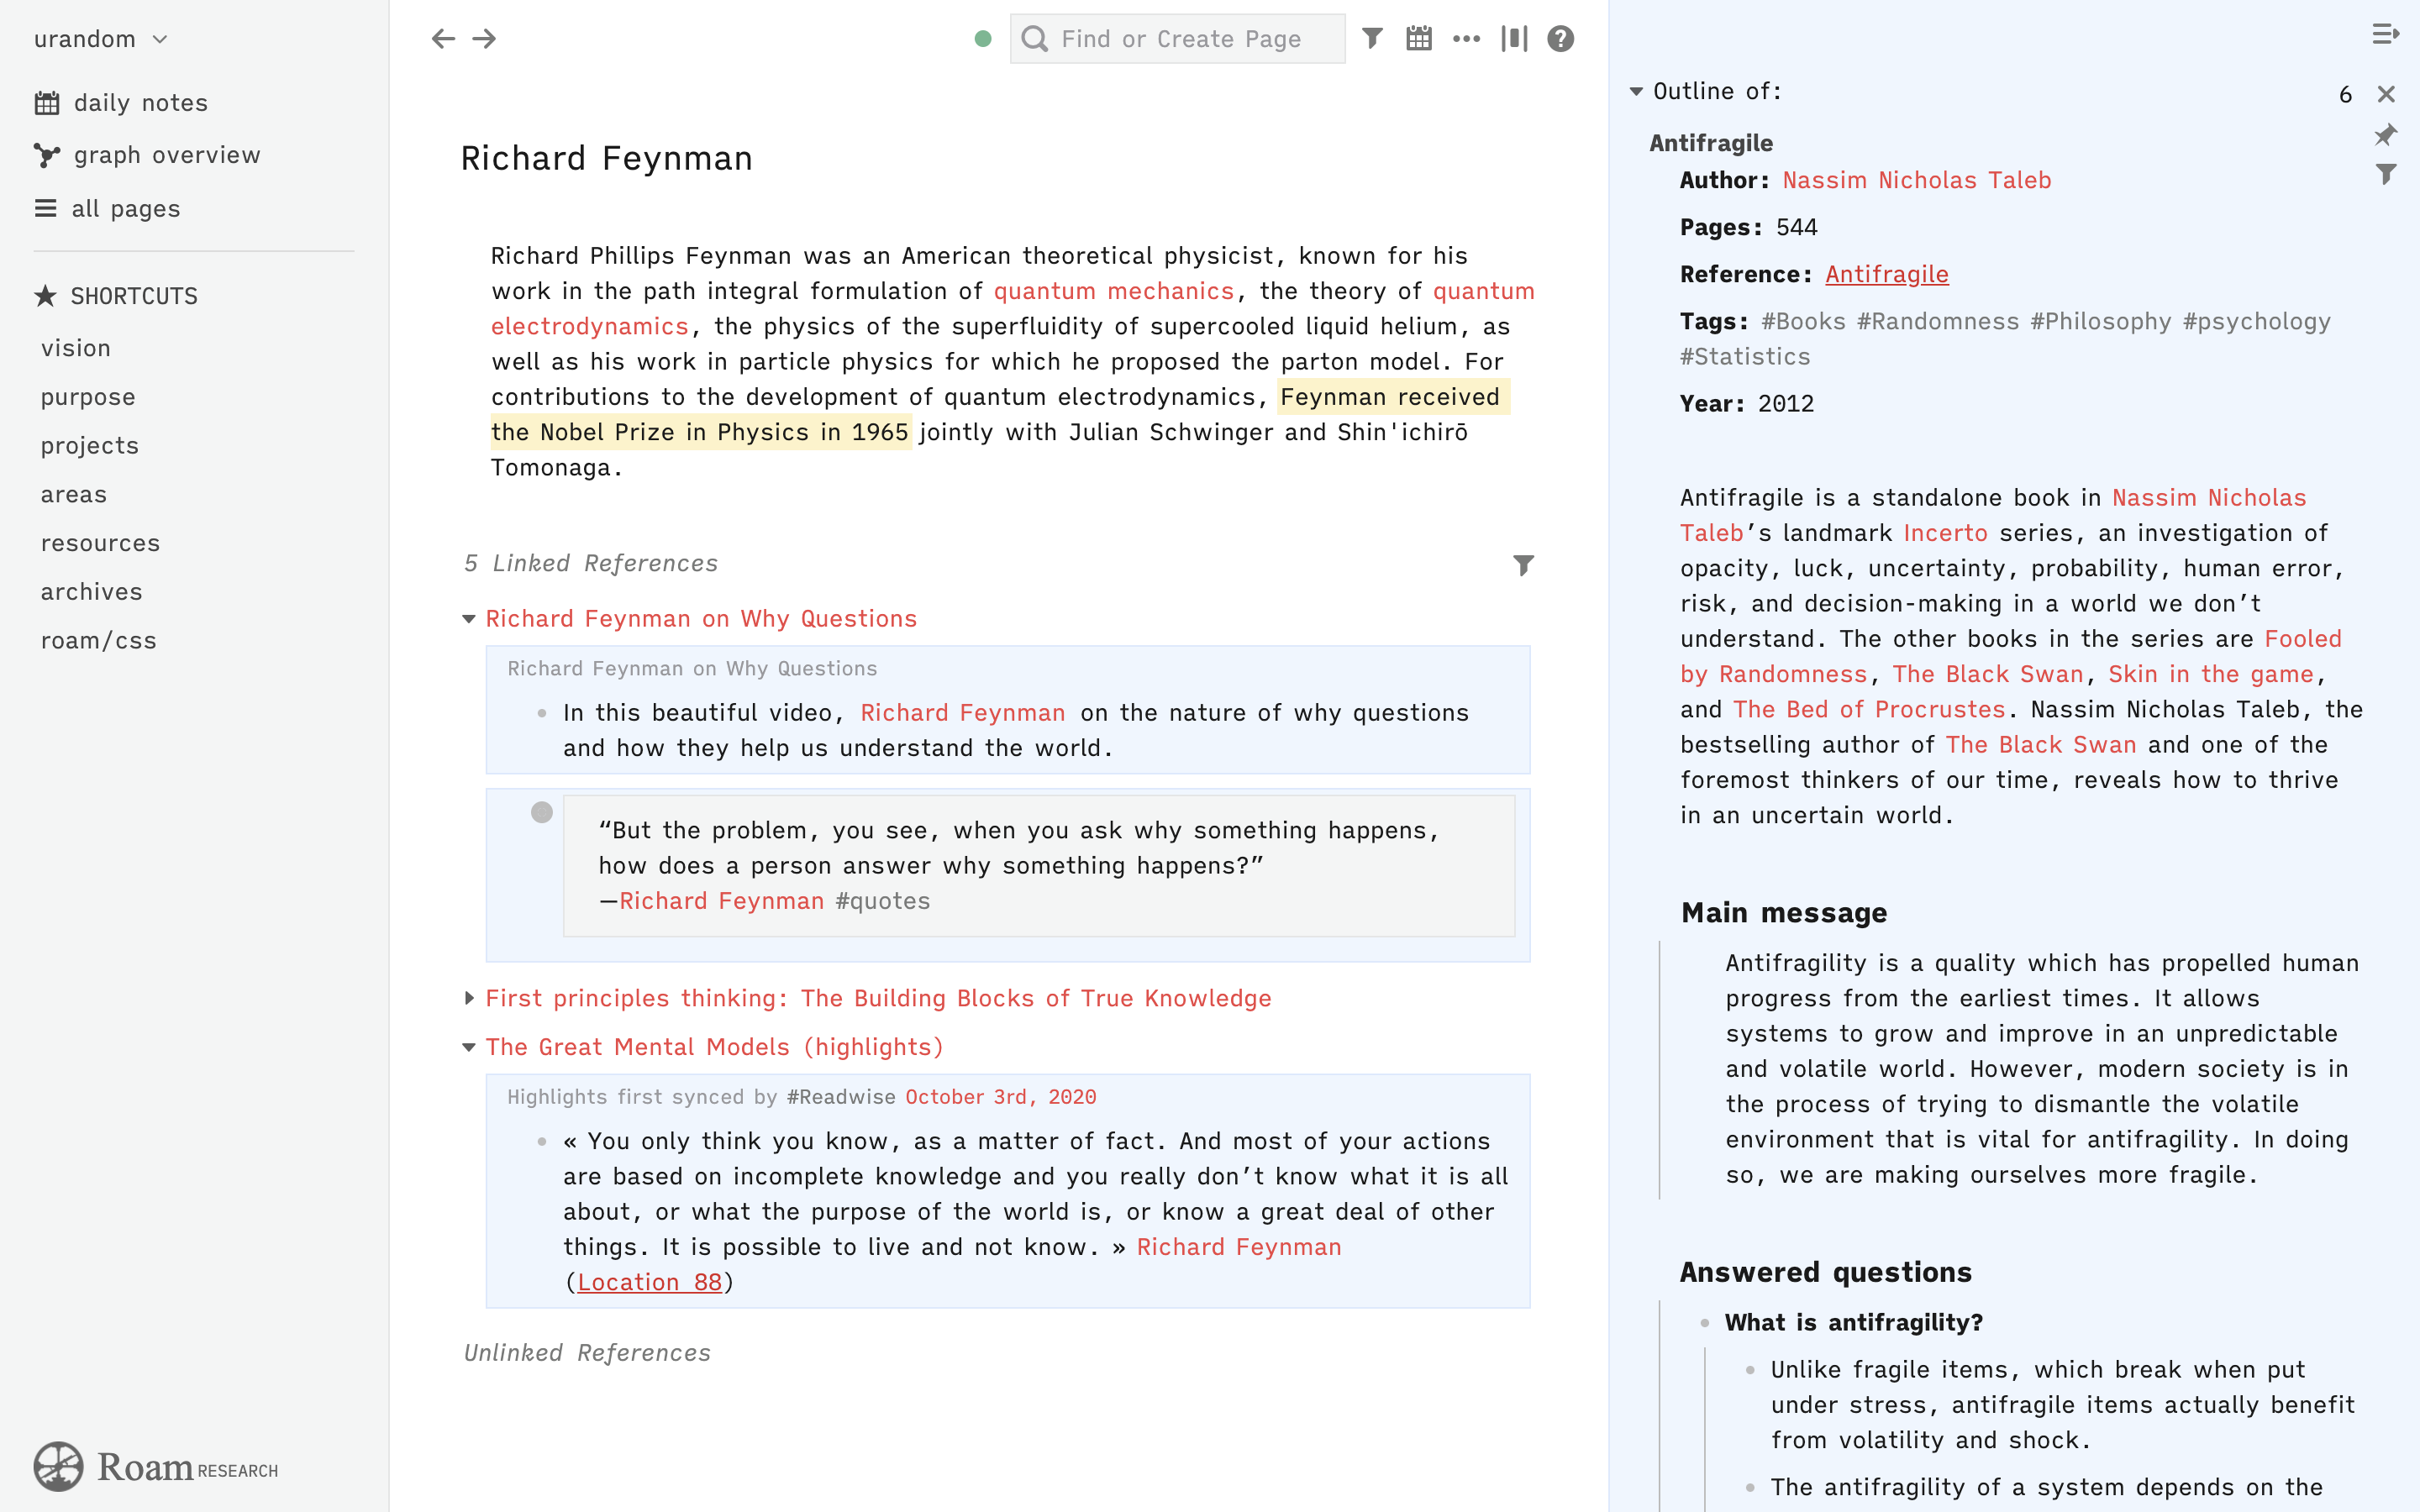
Task: Collapse The Great Mental Models reference
Action: (x=469, y=1047)
